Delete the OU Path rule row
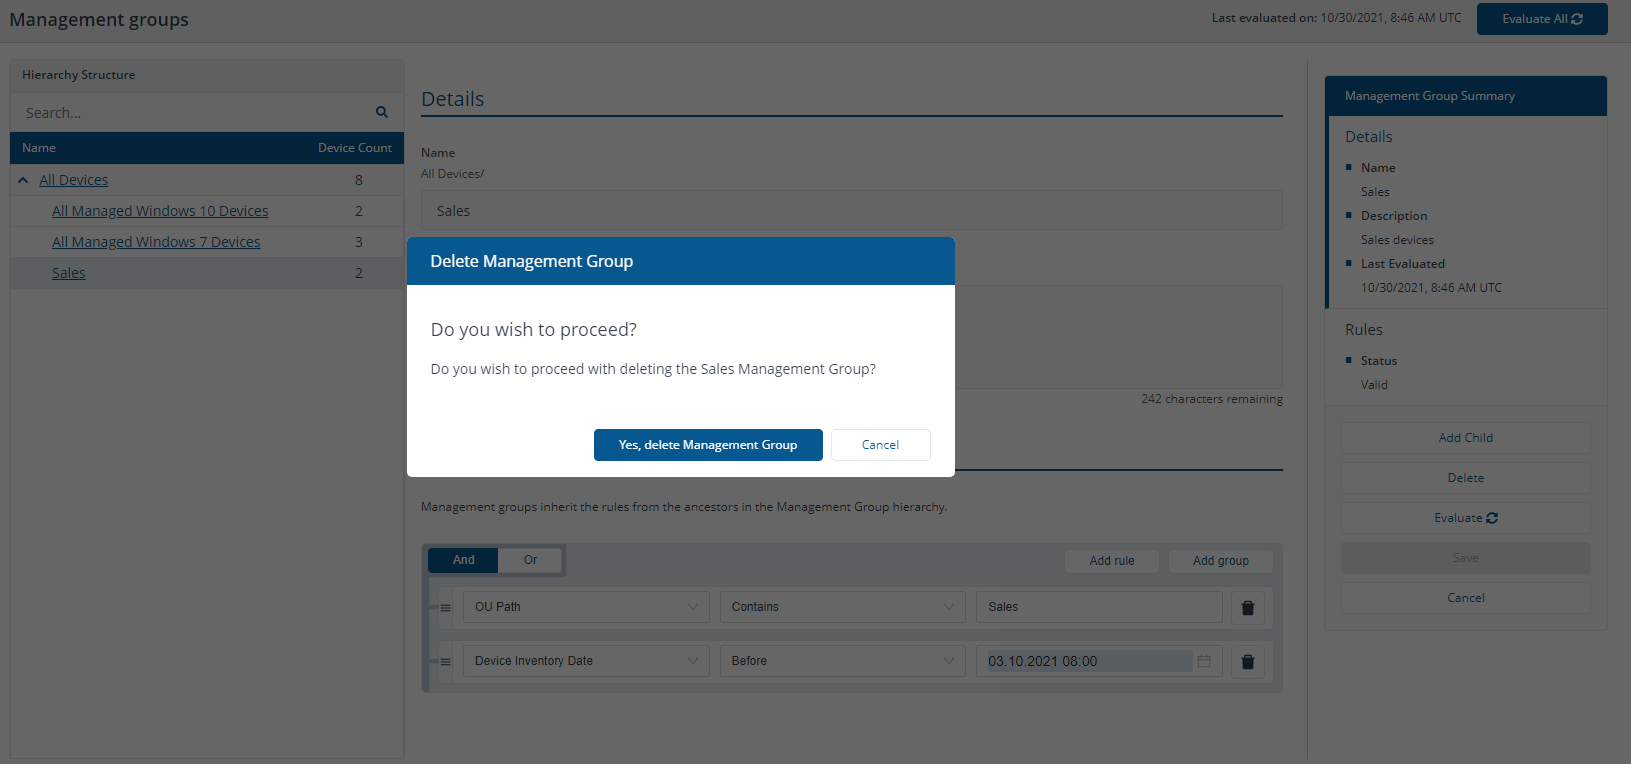 click(1247, 607)
